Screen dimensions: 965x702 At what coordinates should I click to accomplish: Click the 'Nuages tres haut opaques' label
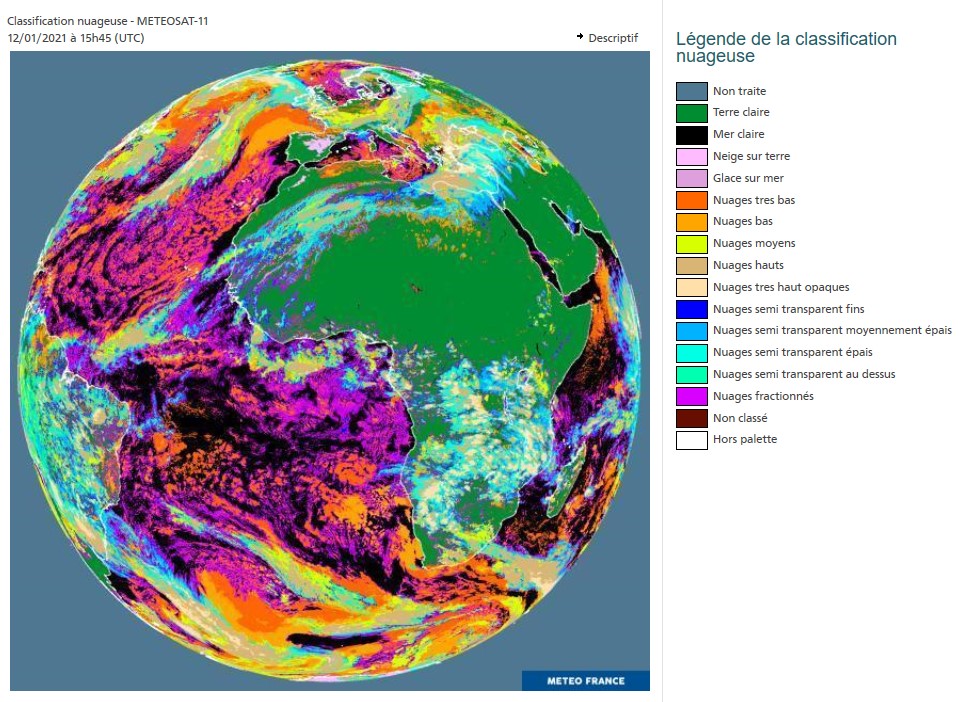click(781, 287)
